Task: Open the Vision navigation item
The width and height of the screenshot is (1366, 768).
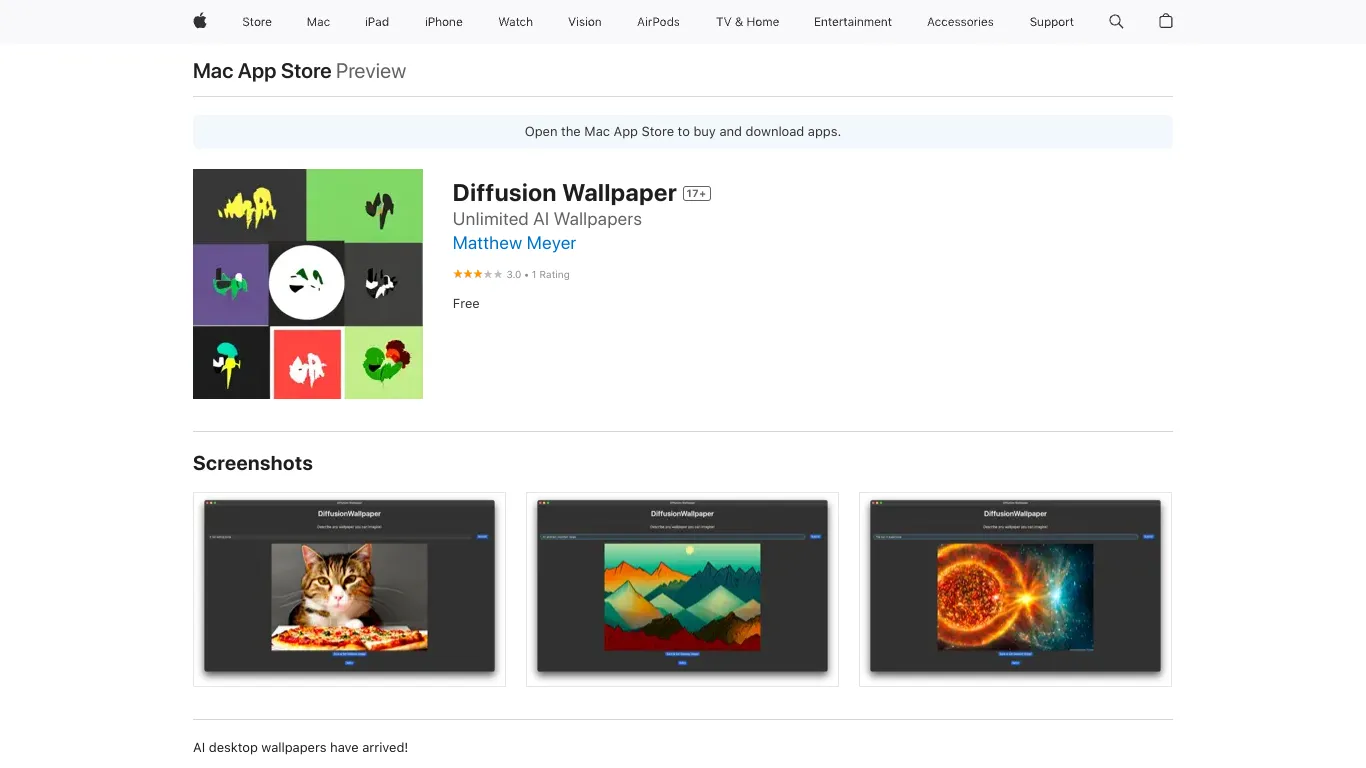Action: (x=585, y=22)
